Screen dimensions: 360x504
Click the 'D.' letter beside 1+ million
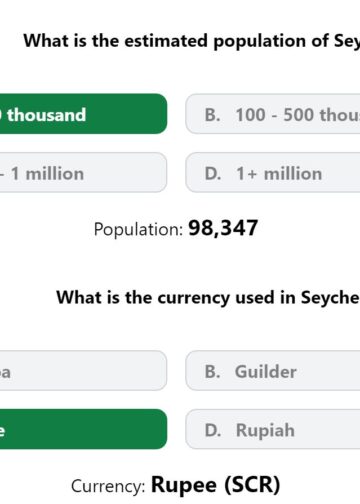213,173
